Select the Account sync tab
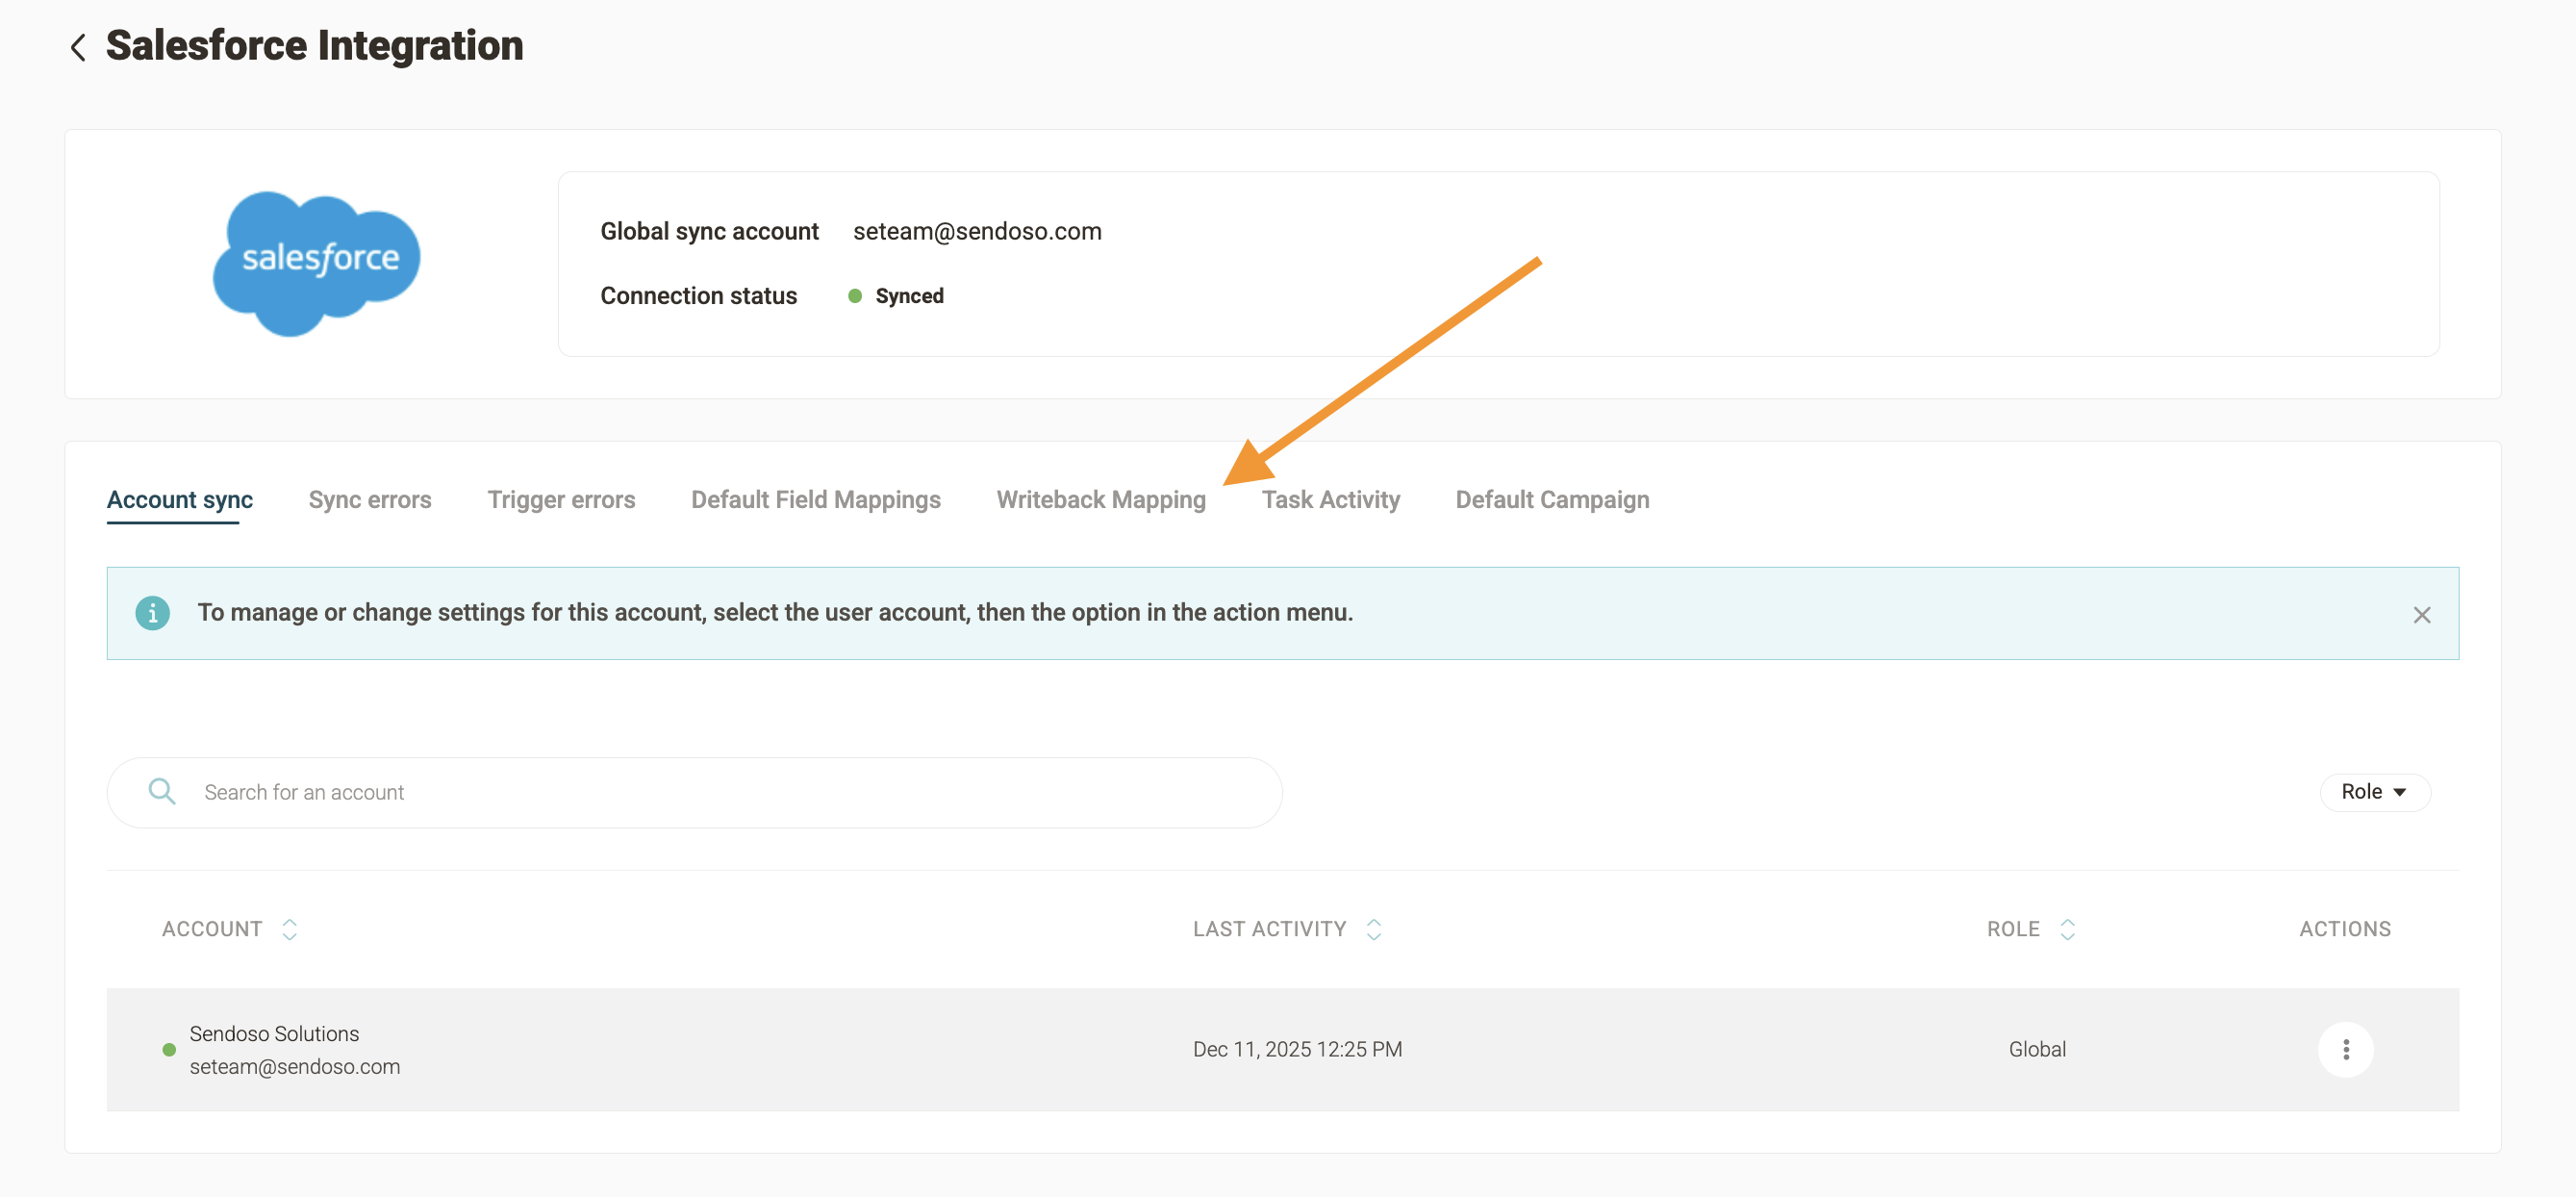This screenshot has width=2576, height=1197. click(x=180, y=500)
